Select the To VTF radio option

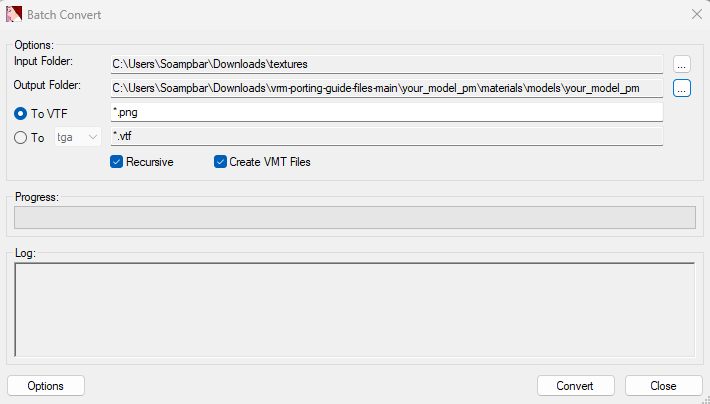(21, 113)
